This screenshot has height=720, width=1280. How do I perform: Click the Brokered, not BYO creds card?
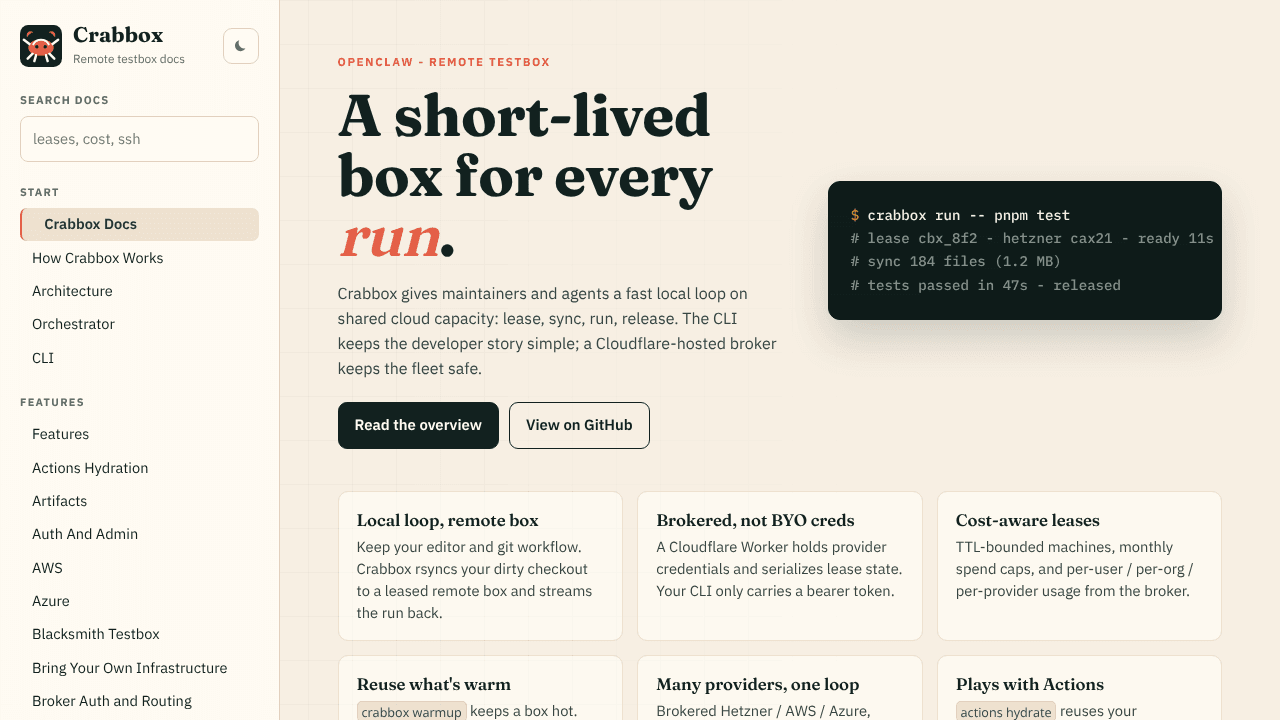click(x=780, y=566)
